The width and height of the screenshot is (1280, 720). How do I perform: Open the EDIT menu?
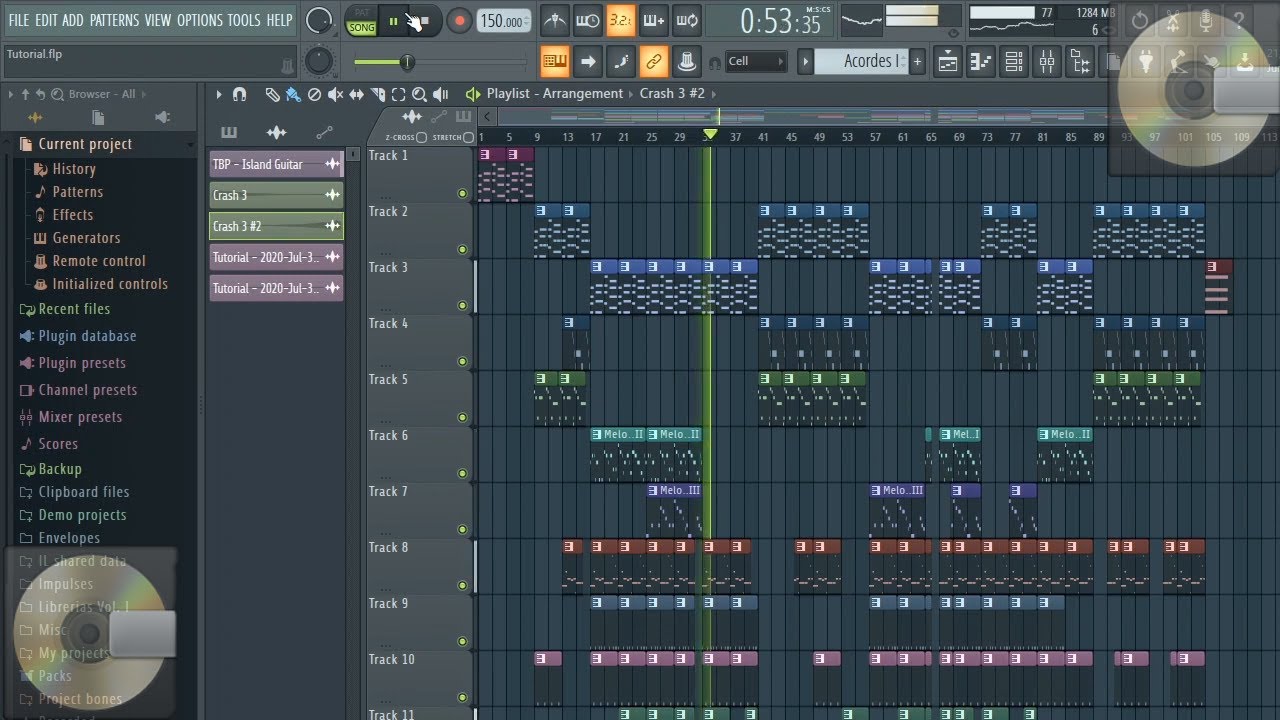[46, 20]
